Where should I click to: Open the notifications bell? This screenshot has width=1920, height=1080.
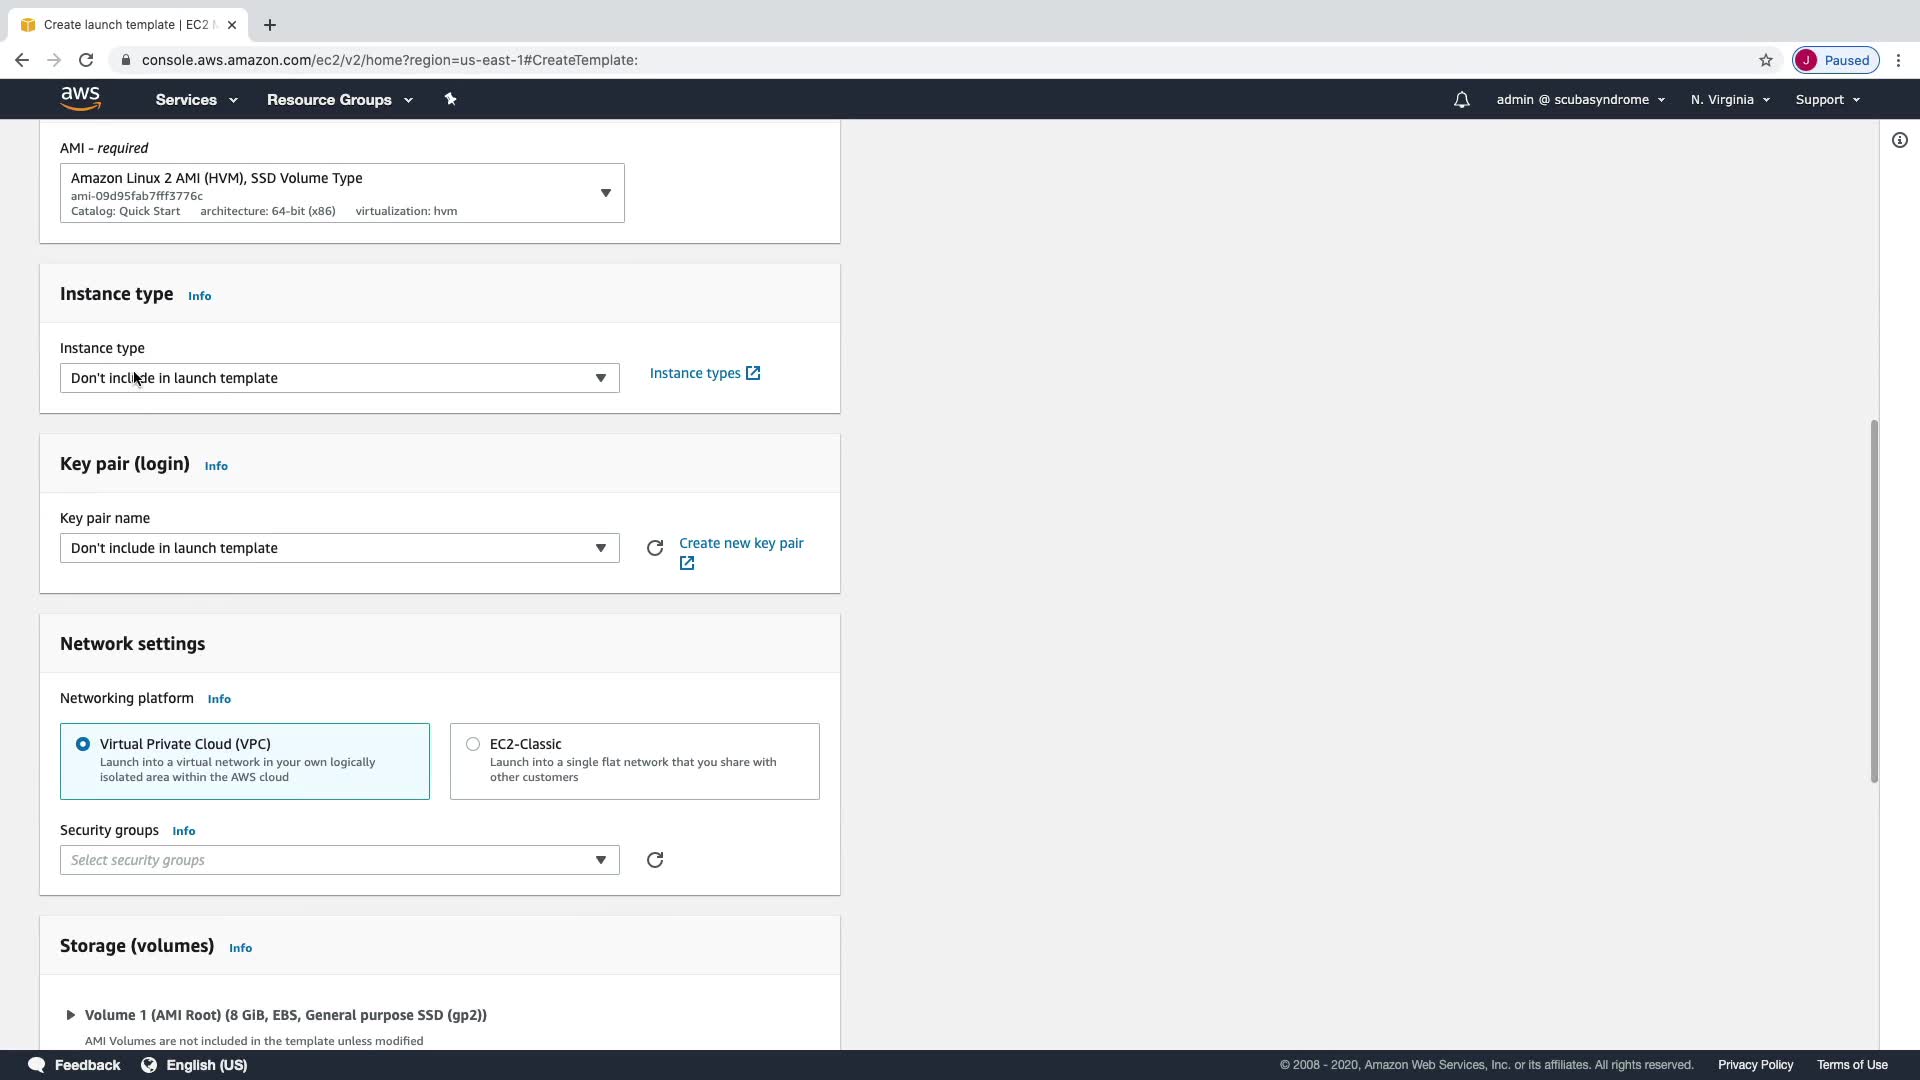[1461, 100]
